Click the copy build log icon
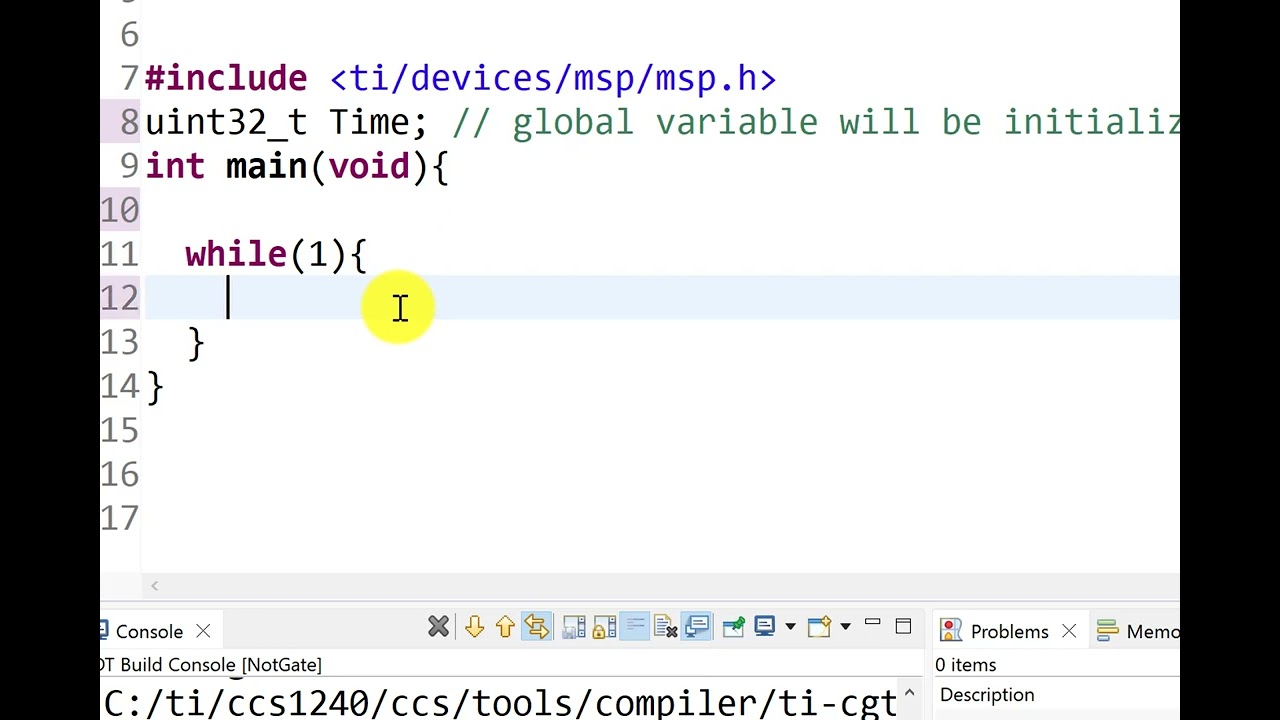The image size is (1280, 720). tap(574, 627)
